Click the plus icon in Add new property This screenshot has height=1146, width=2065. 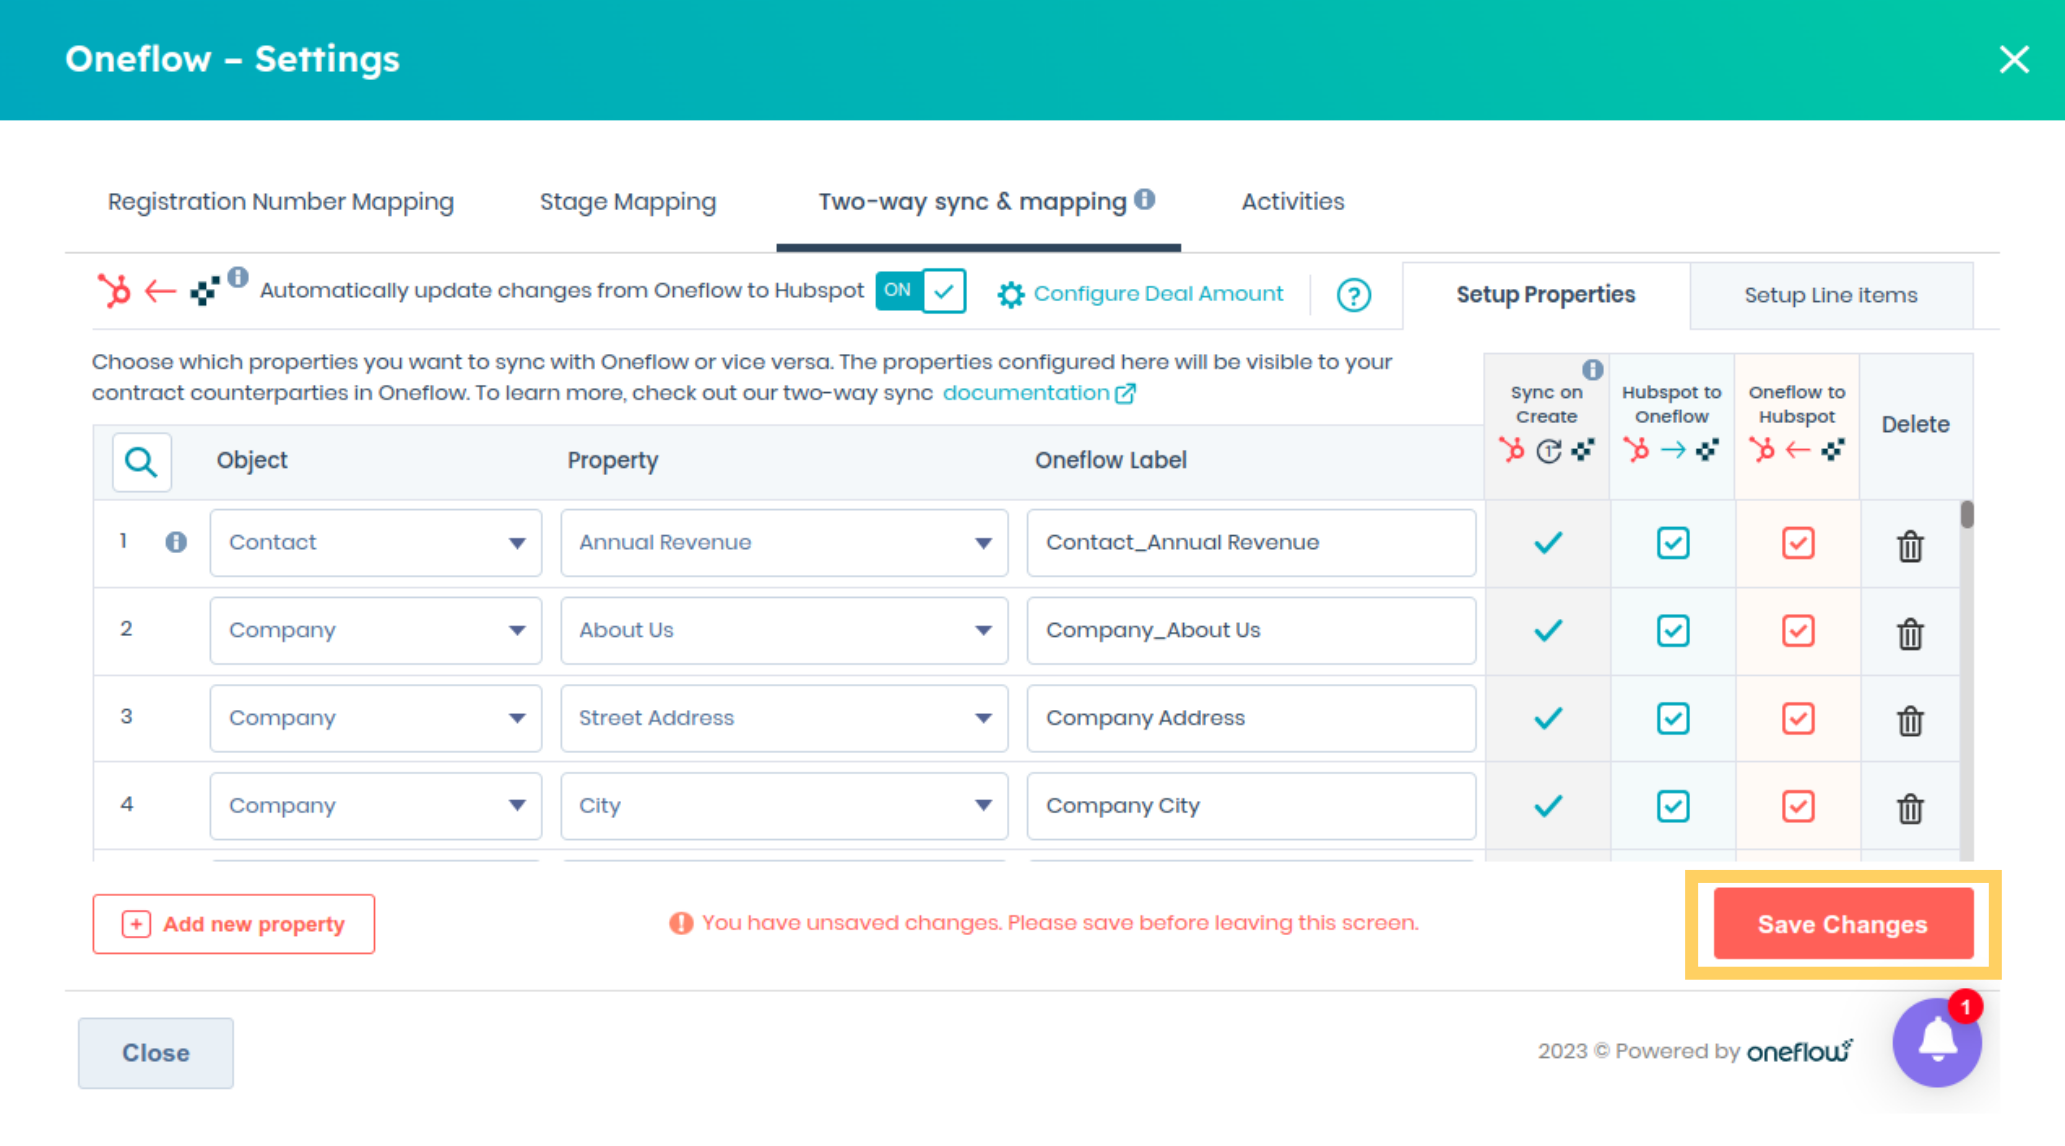click(x=136, y=924)
